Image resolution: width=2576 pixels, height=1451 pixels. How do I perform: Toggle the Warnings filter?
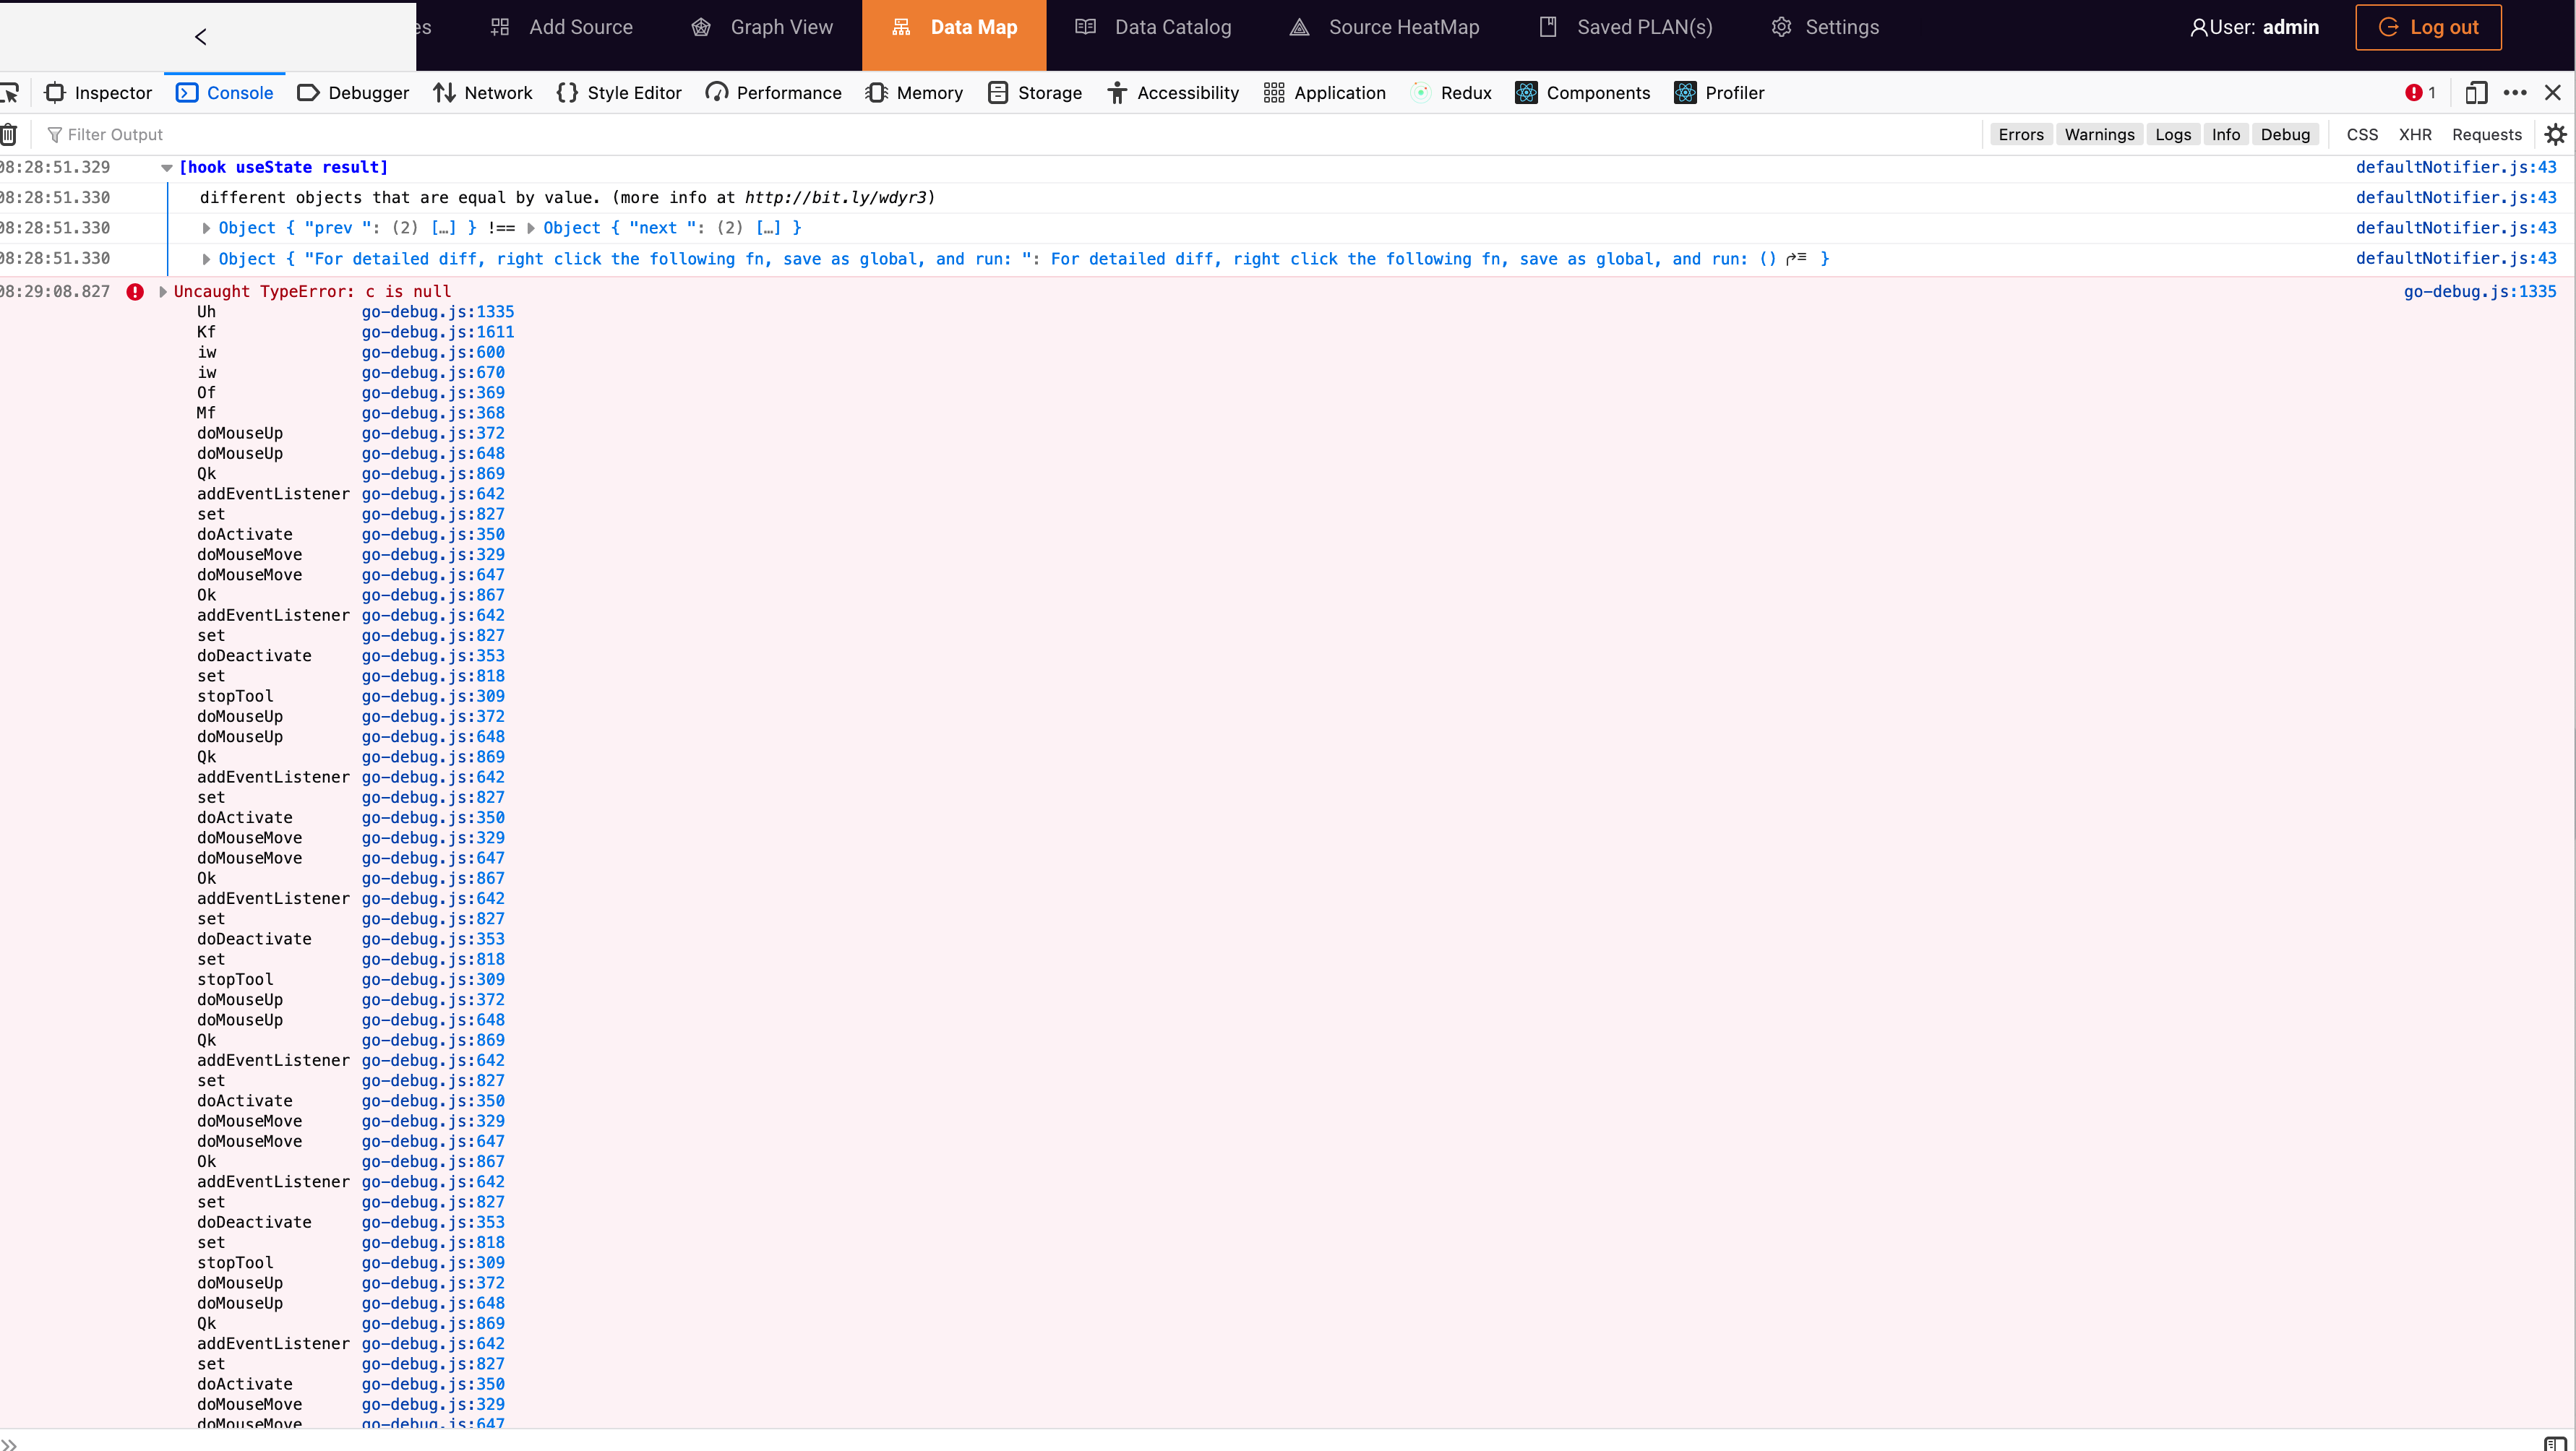tap(2098, 134)
